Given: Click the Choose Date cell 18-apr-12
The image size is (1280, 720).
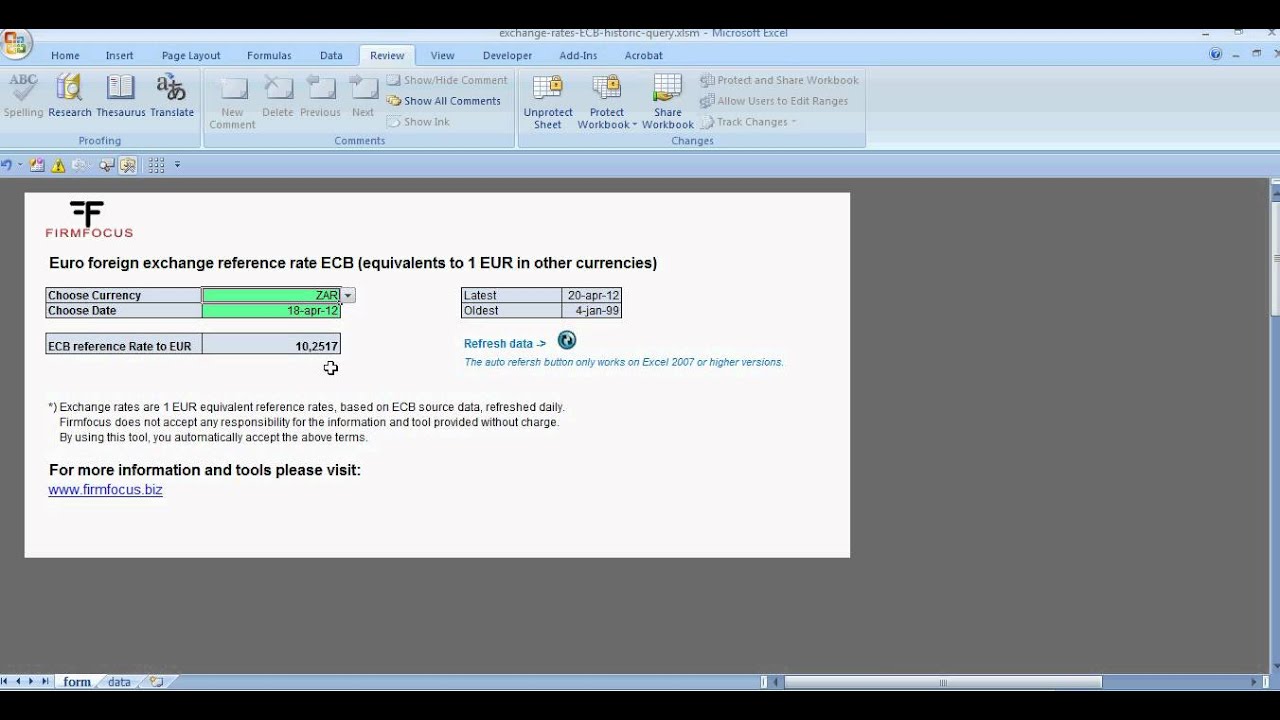Looking at the screenshot, I should pos(271,311).
